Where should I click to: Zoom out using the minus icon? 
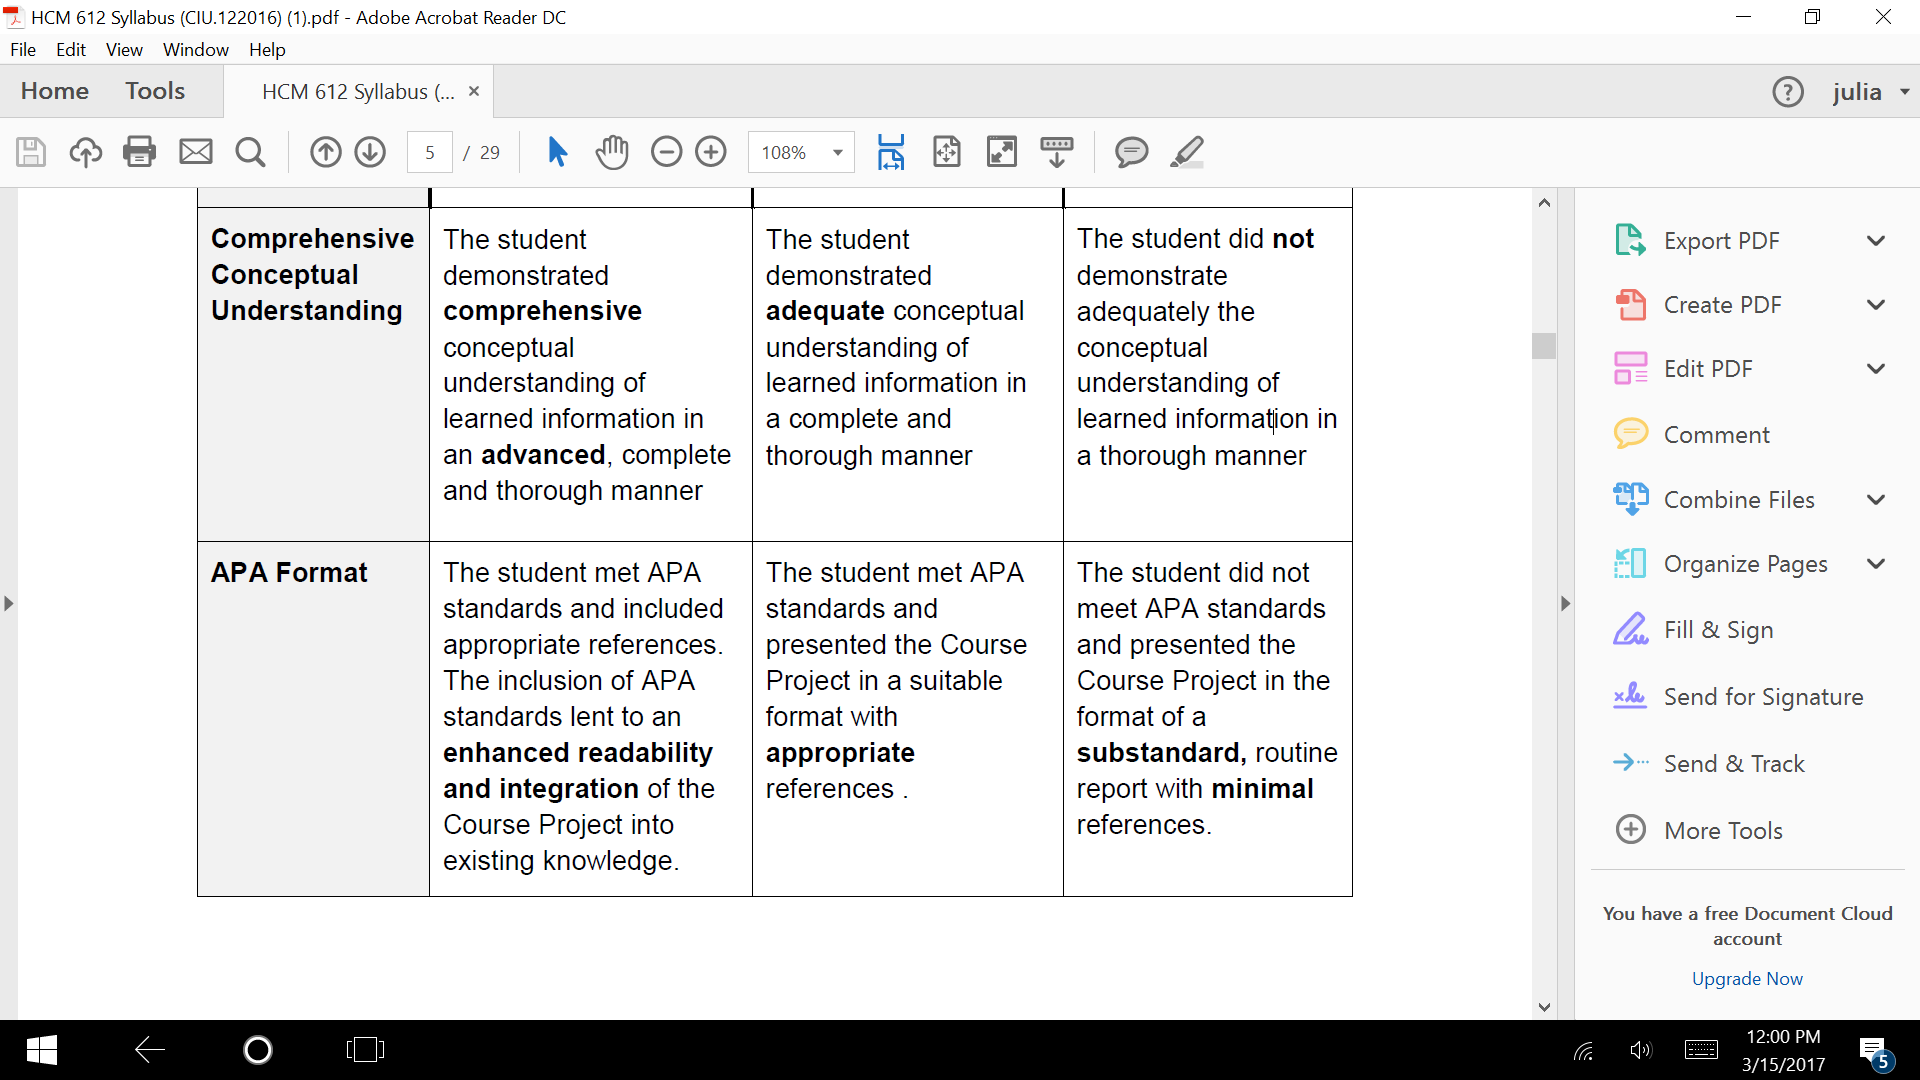click(x=666, y=152)
